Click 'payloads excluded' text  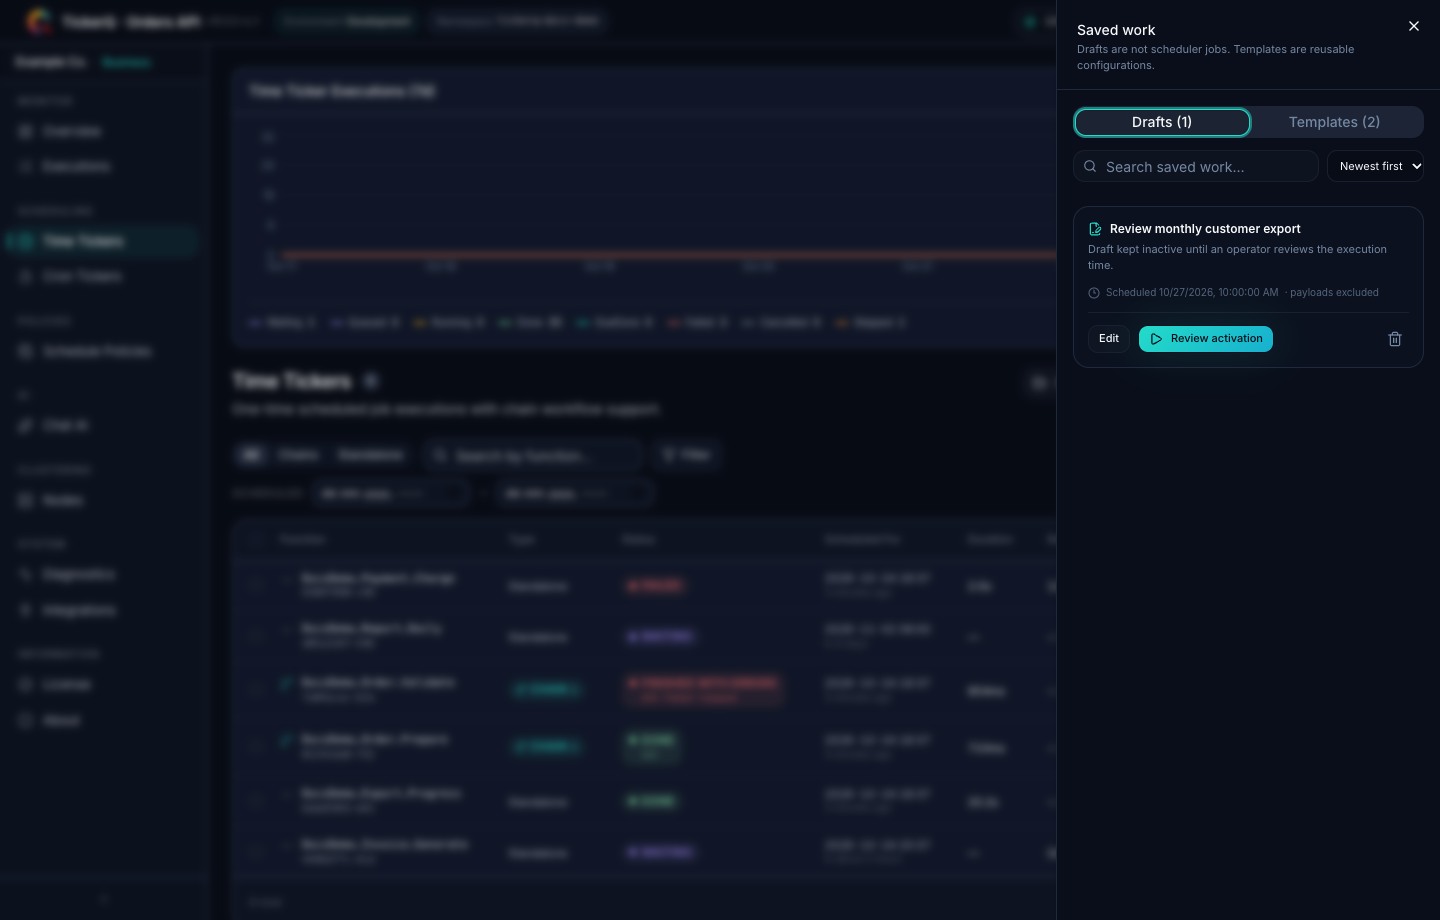(x=1334, y=293)
